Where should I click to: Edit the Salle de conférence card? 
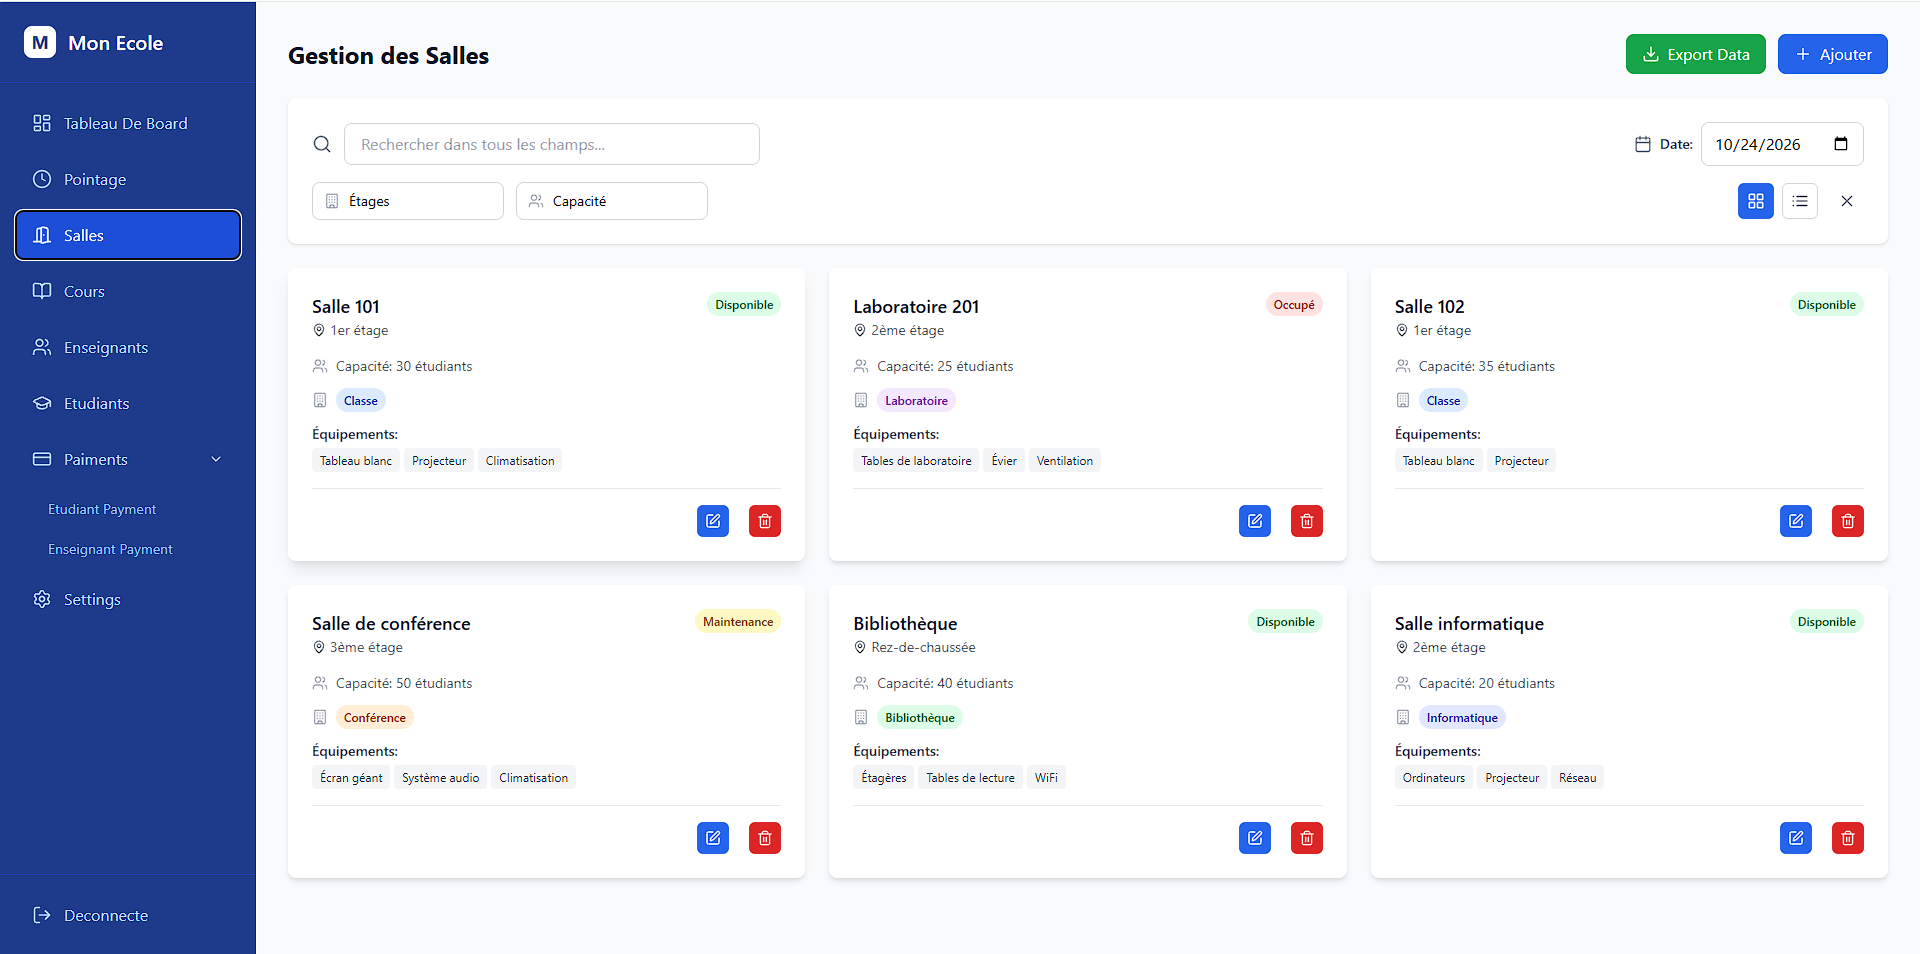(713, 838)
